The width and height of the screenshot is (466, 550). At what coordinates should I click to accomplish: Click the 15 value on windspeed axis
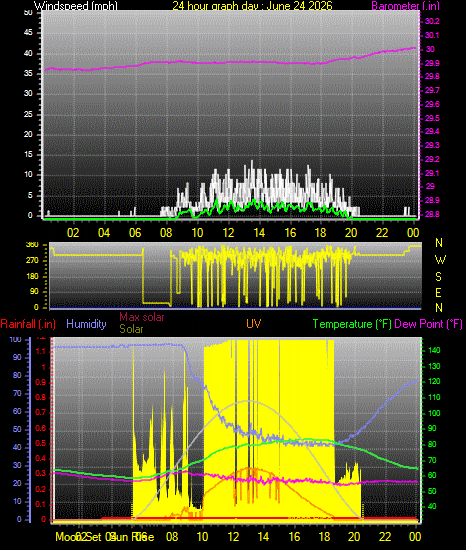click(x=28, y=154)
